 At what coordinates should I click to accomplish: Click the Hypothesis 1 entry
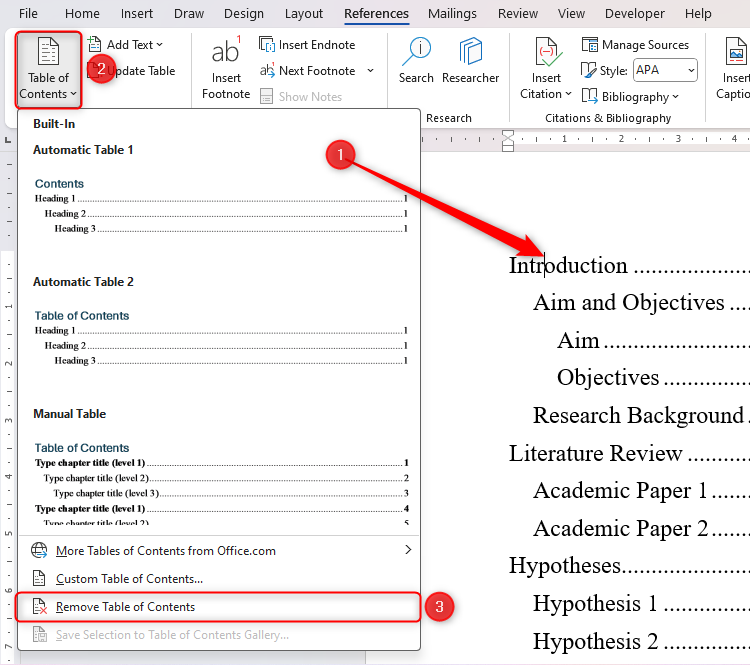pyautogui.click(x=595, y=604)
